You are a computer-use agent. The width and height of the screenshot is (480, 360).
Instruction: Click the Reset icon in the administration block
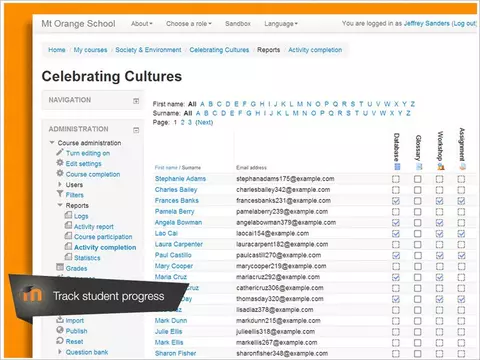click(60, 341)
